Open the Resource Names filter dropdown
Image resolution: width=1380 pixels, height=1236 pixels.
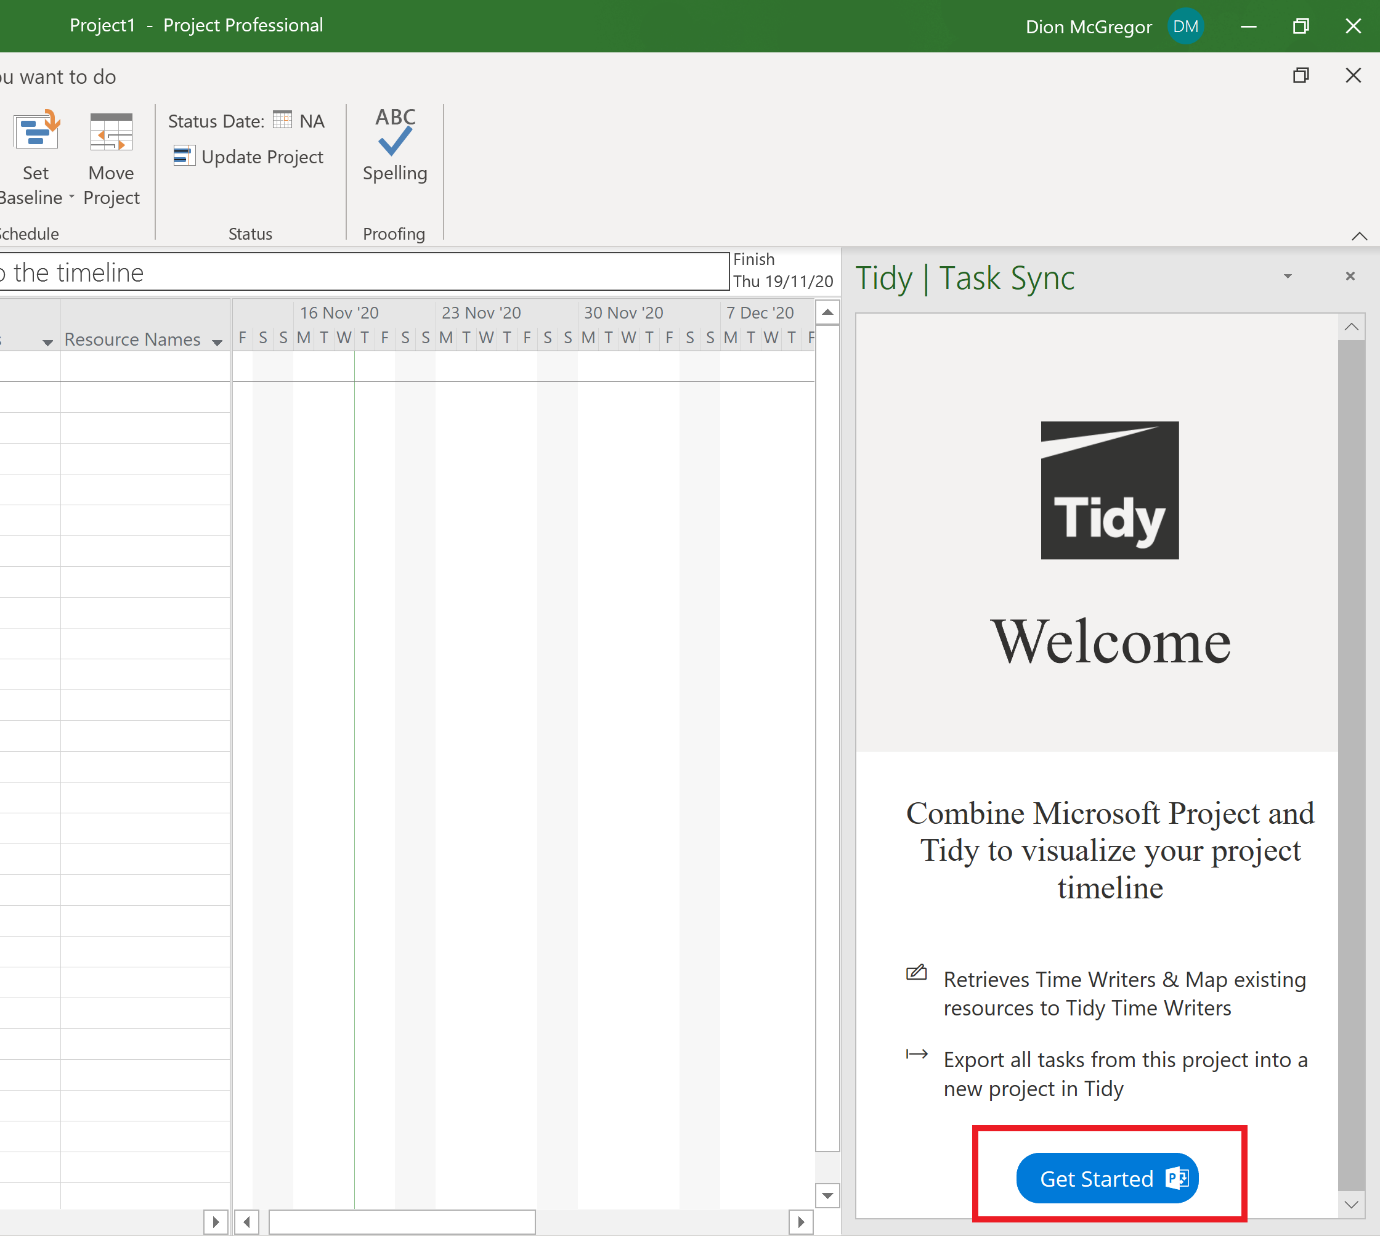pyautogui.click(x=217, y=341)
